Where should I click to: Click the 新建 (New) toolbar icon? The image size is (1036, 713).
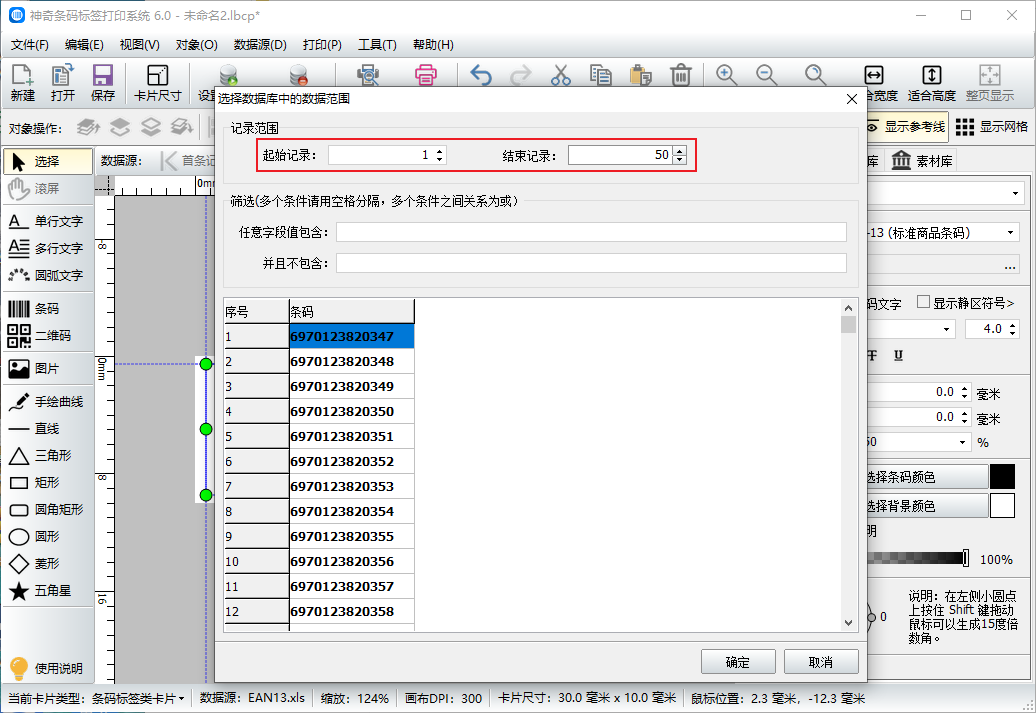(22, 83)
